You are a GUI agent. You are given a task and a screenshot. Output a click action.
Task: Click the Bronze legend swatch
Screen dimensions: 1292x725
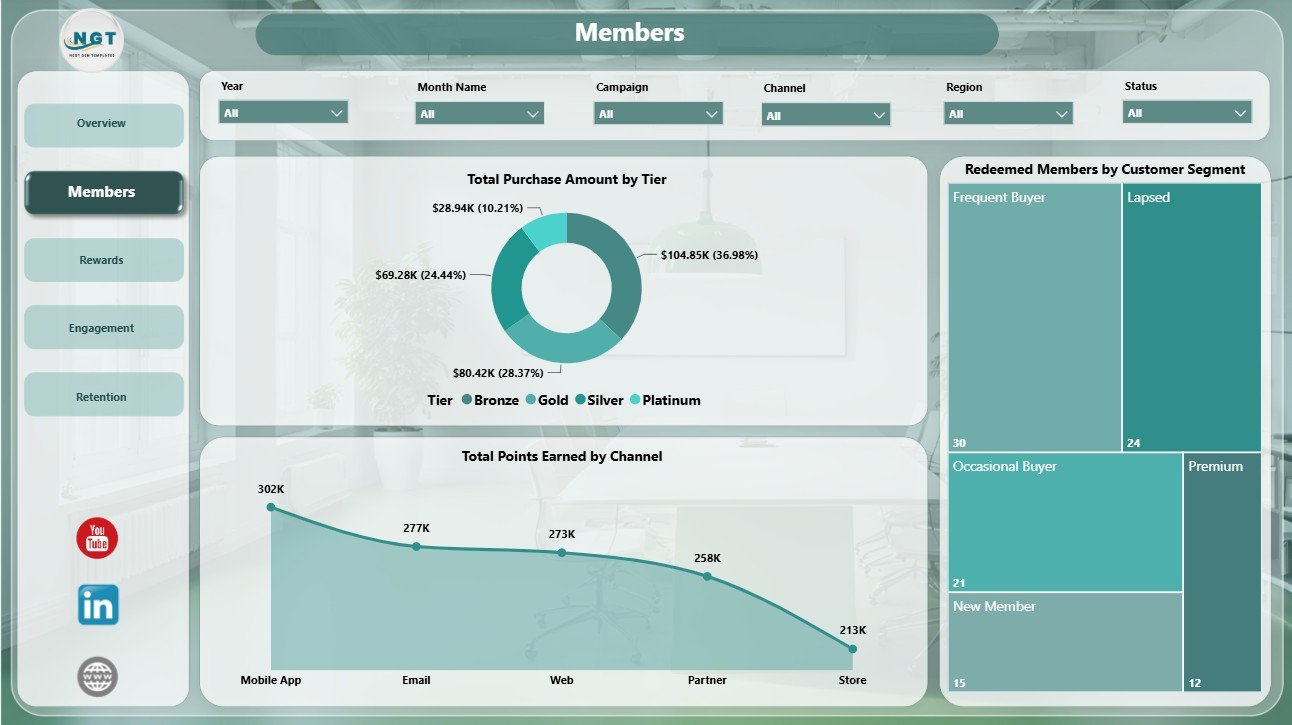point(467,400)
